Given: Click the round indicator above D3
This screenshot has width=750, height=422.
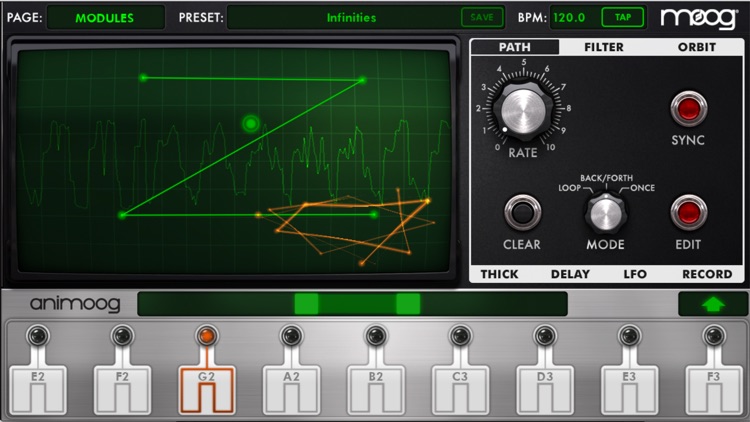Looking at the screenshot, I should [x=545, y=336].
